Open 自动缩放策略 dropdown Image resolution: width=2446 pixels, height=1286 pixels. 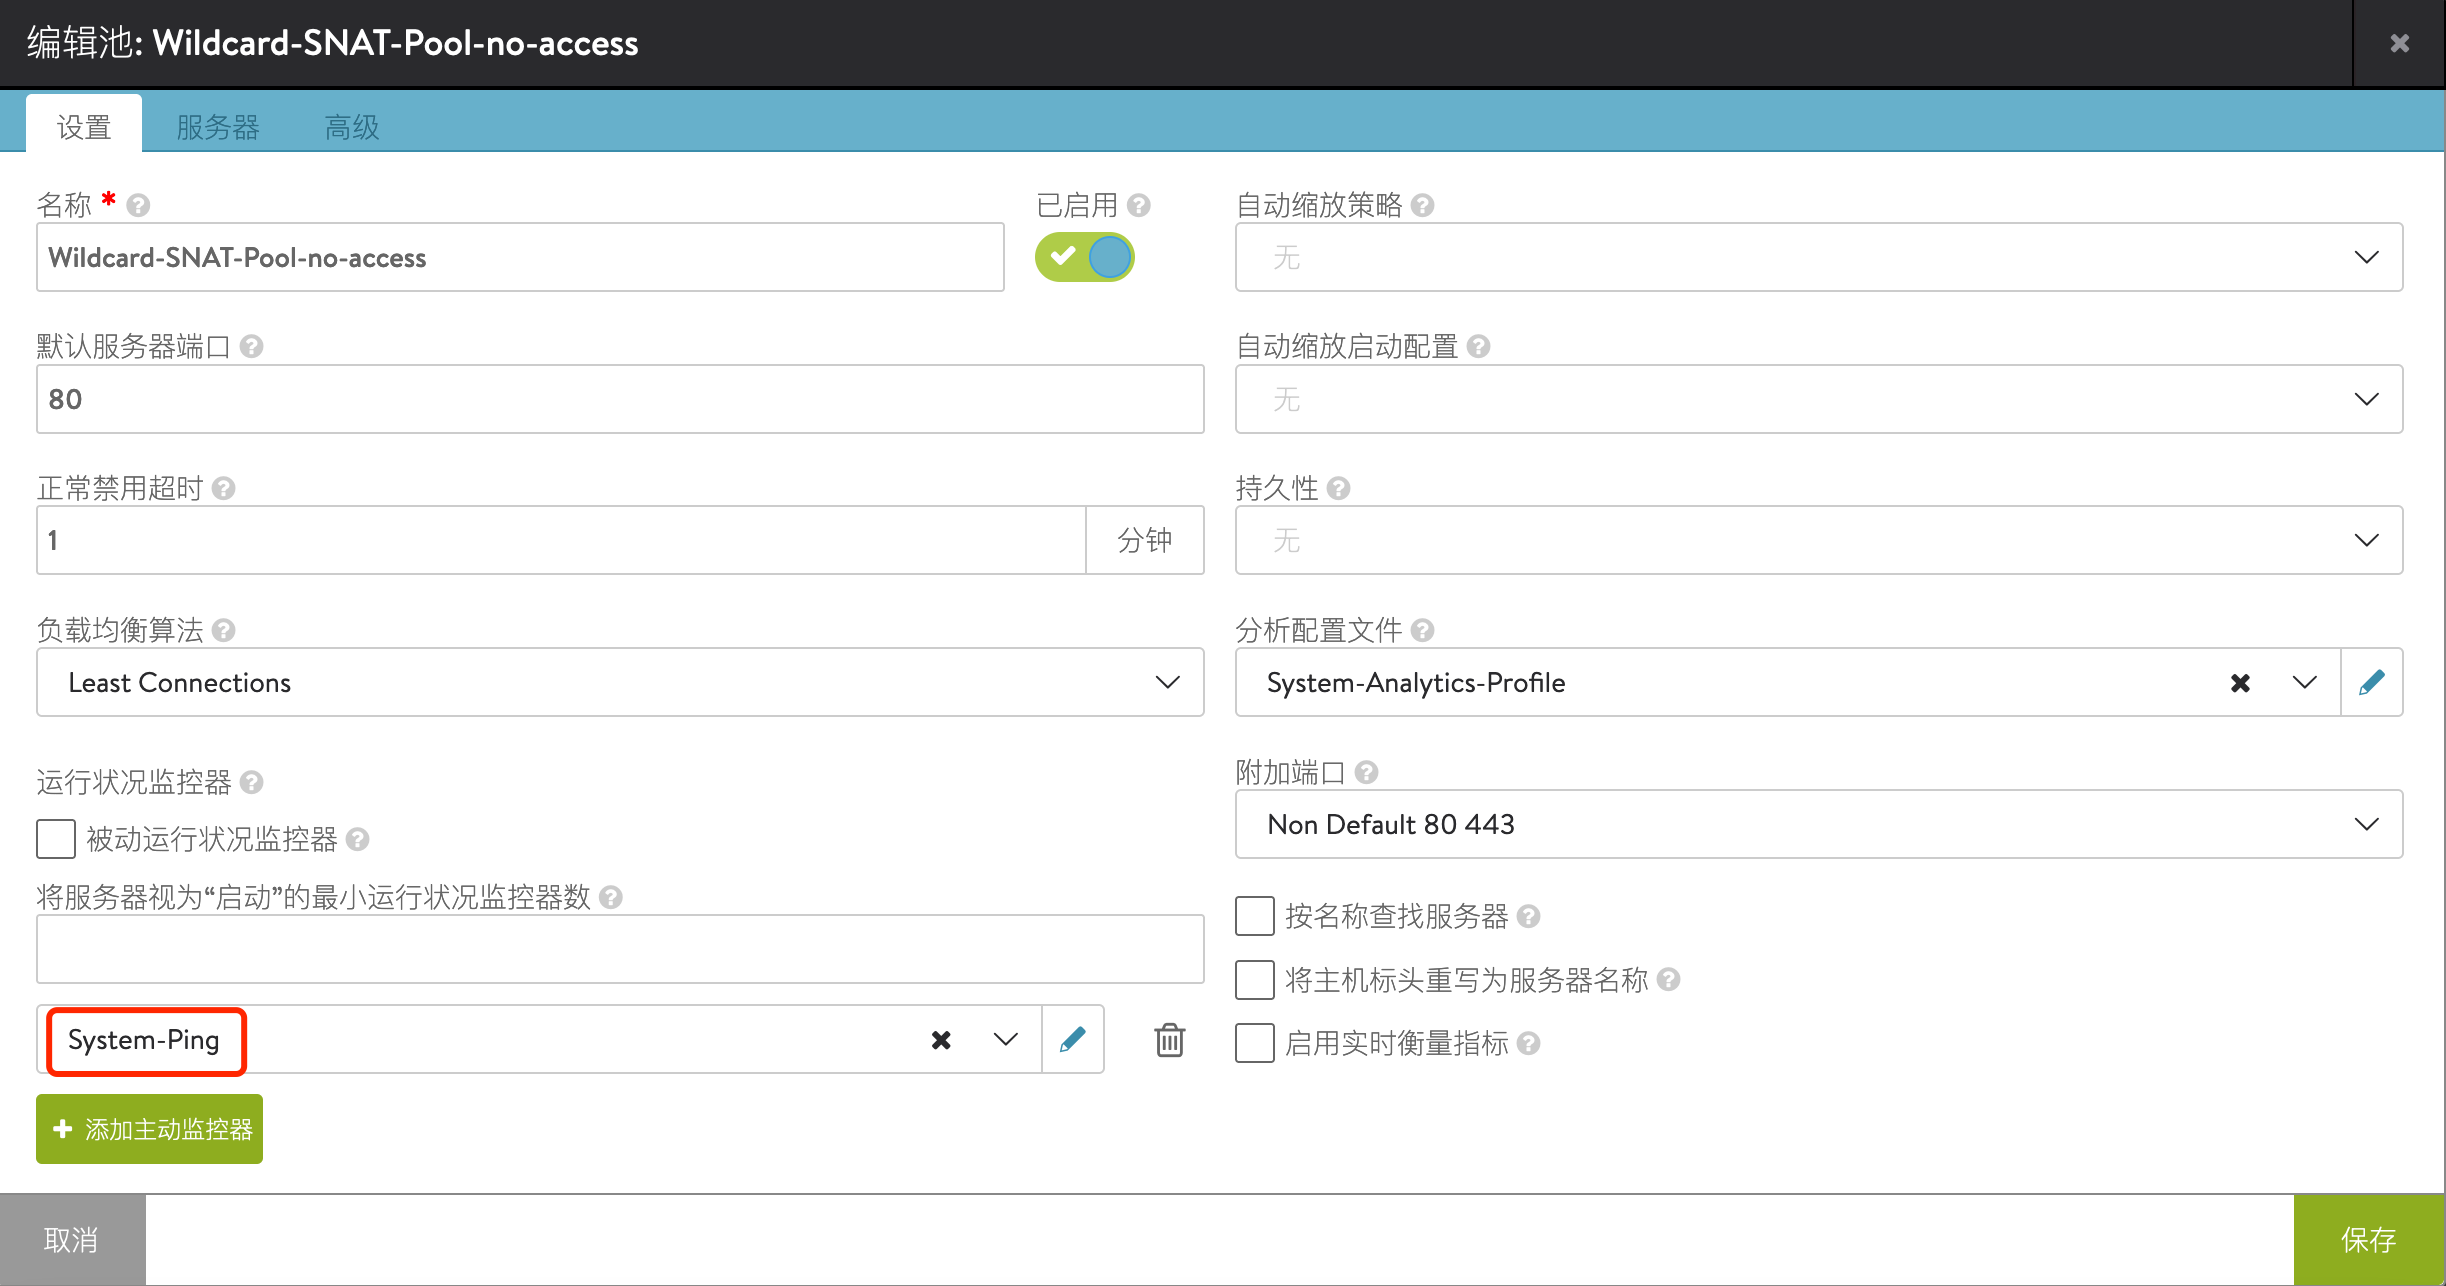click(x=1819, y=257)
